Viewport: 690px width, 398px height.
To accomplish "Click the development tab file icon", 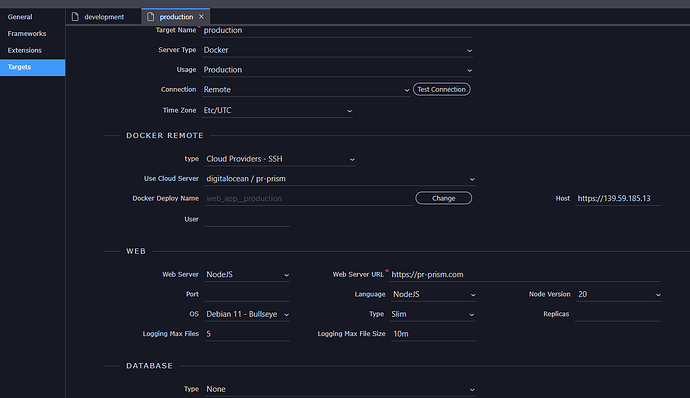I will coord(75,17).
